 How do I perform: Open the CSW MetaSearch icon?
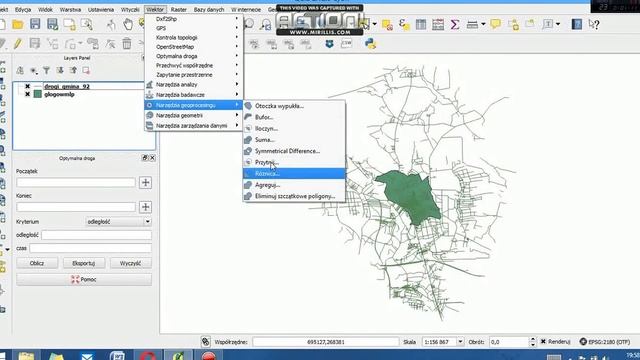click(x=346, y=43)
